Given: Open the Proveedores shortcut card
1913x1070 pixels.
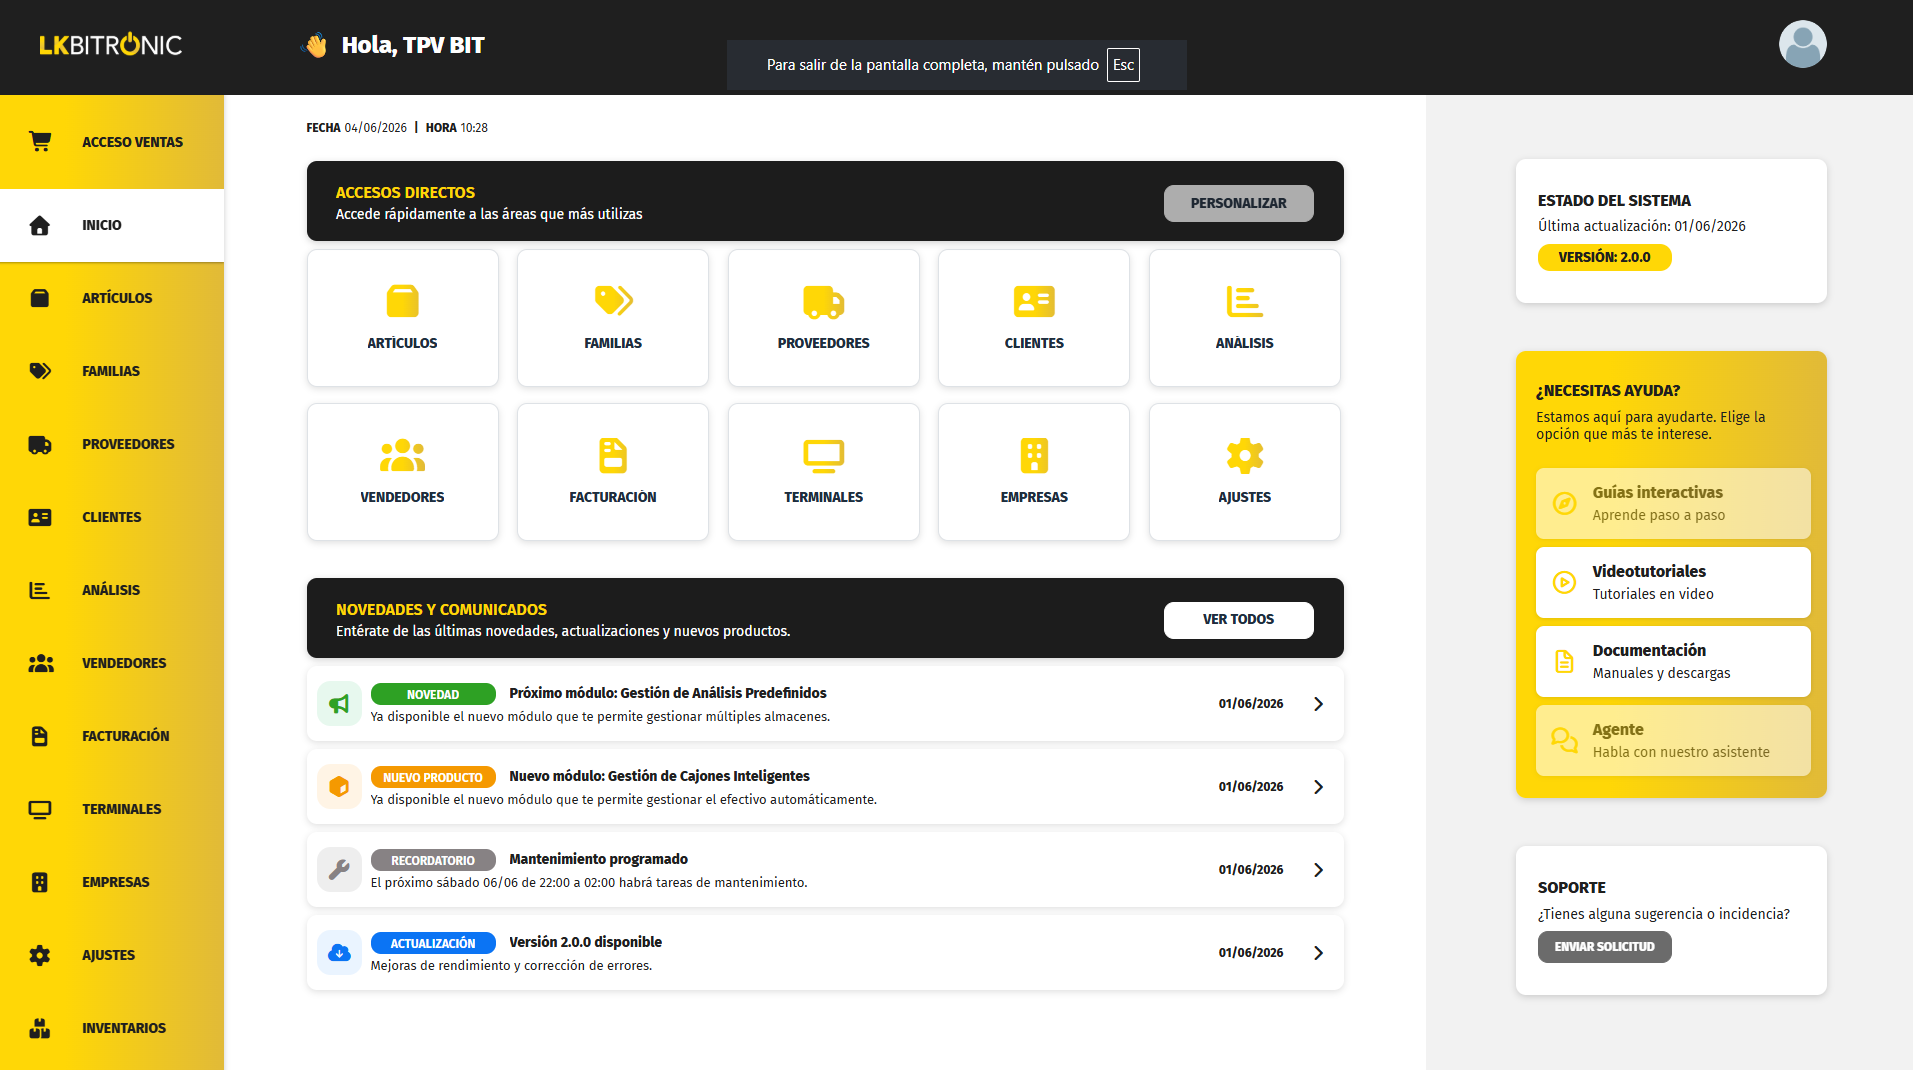Looking at the screenshot, I should click(824, 318).
